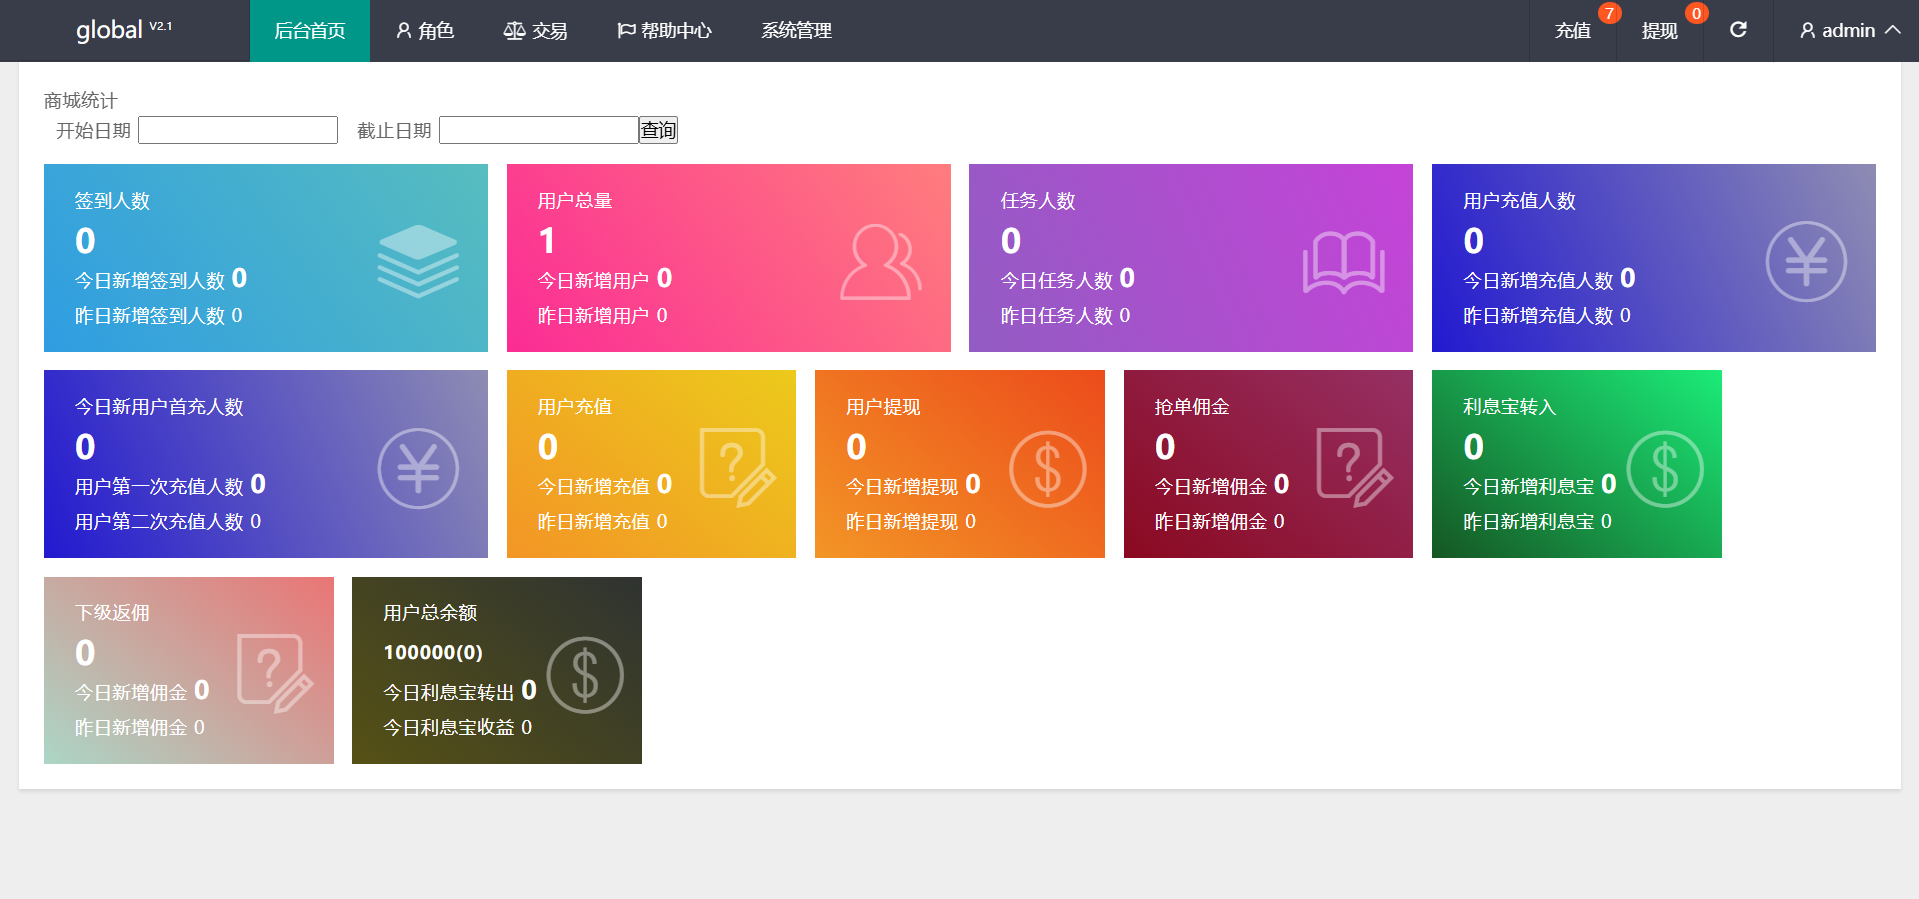The width and height of the screenshot is (1919, 899).
Task: Open the 交易 navigation menu
Action: tap(535, 31)
